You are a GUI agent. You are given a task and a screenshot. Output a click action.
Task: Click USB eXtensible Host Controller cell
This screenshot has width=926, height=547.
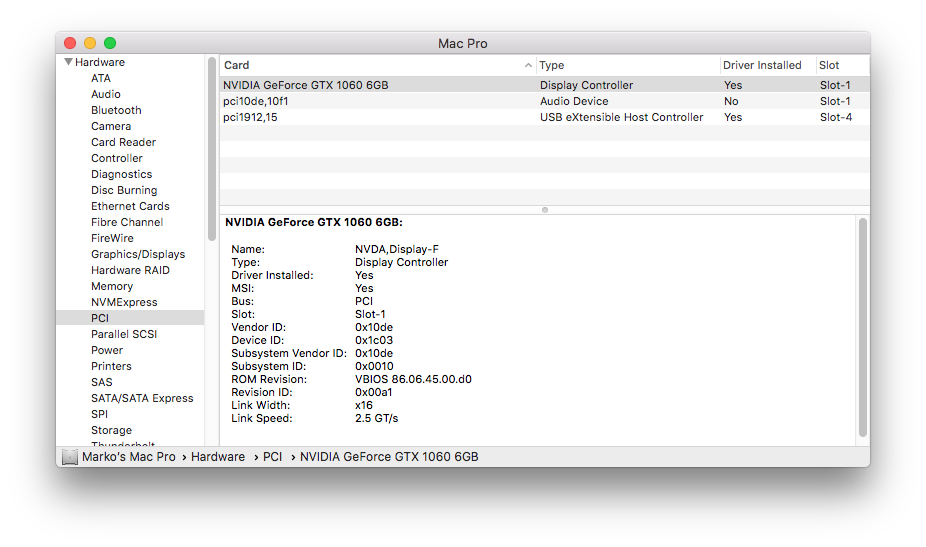(621, 117)
